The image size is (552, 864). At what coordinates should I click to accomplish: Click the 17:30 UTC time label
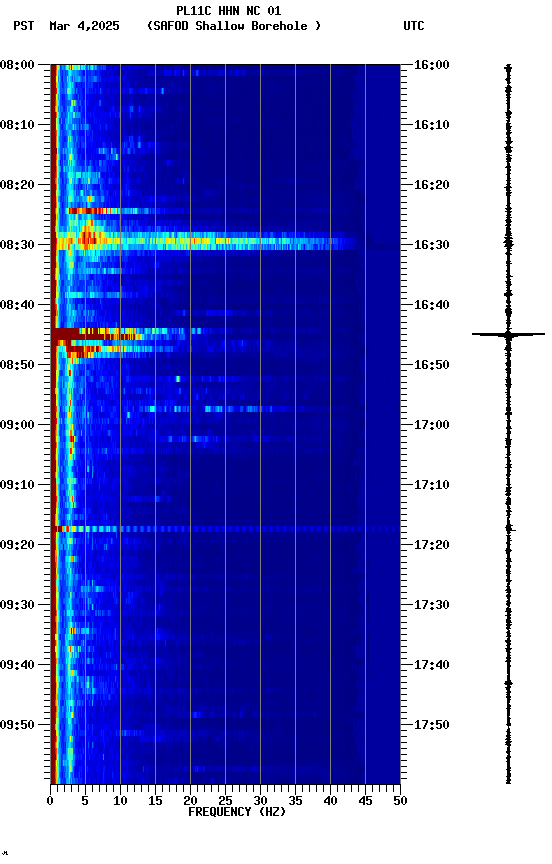point(432,605)
